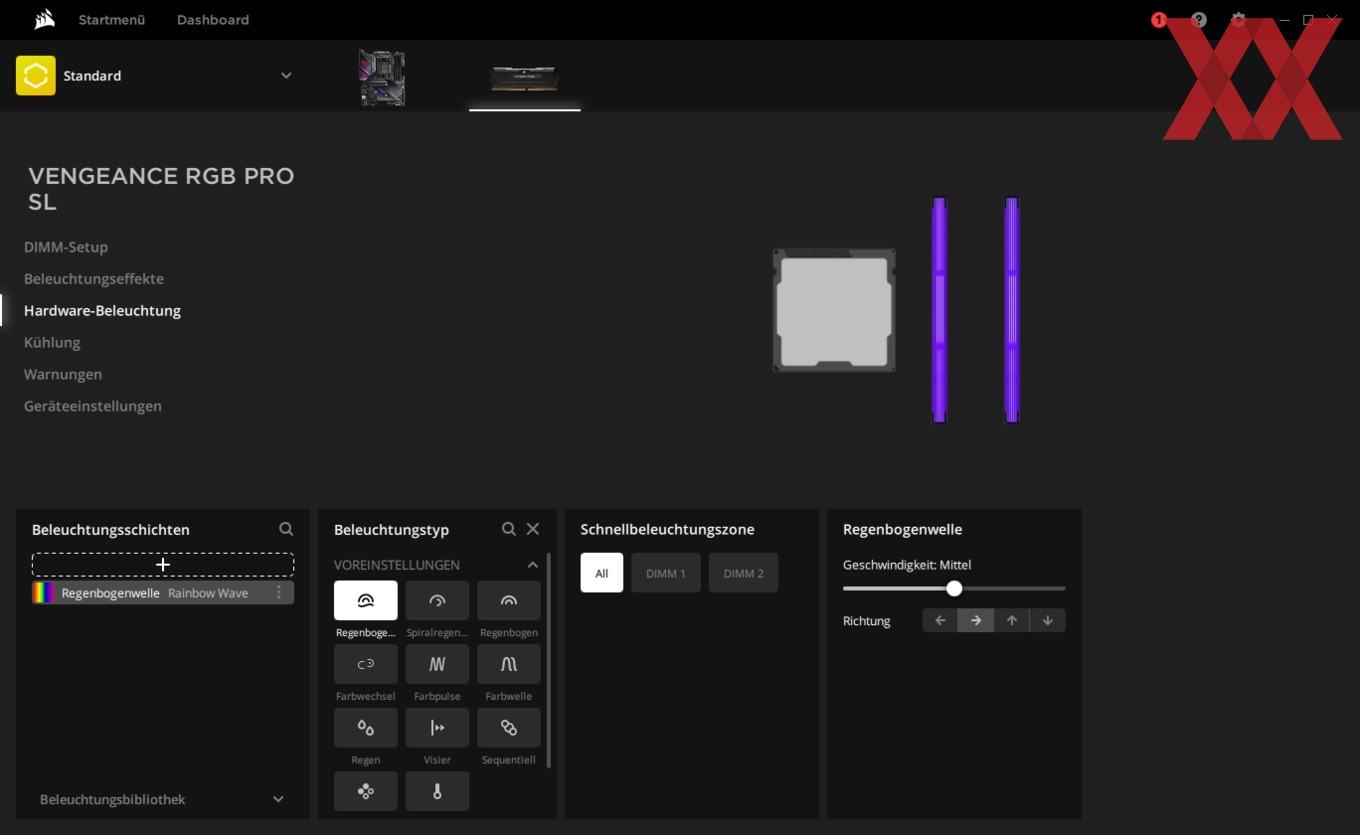The width and height of the screenshot is (1360, 835).
Task: Collapse the VOREINSTELLUNGEN section
Action: 533,565
